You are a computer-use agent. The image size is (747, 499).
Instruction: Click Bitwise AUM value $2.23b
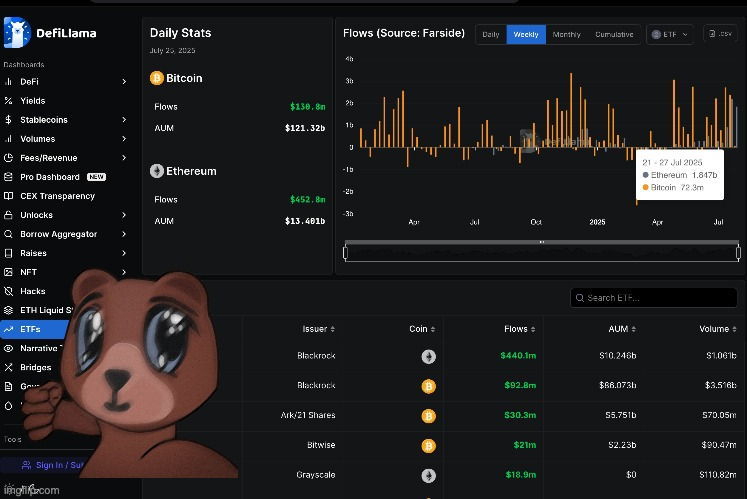622,445
